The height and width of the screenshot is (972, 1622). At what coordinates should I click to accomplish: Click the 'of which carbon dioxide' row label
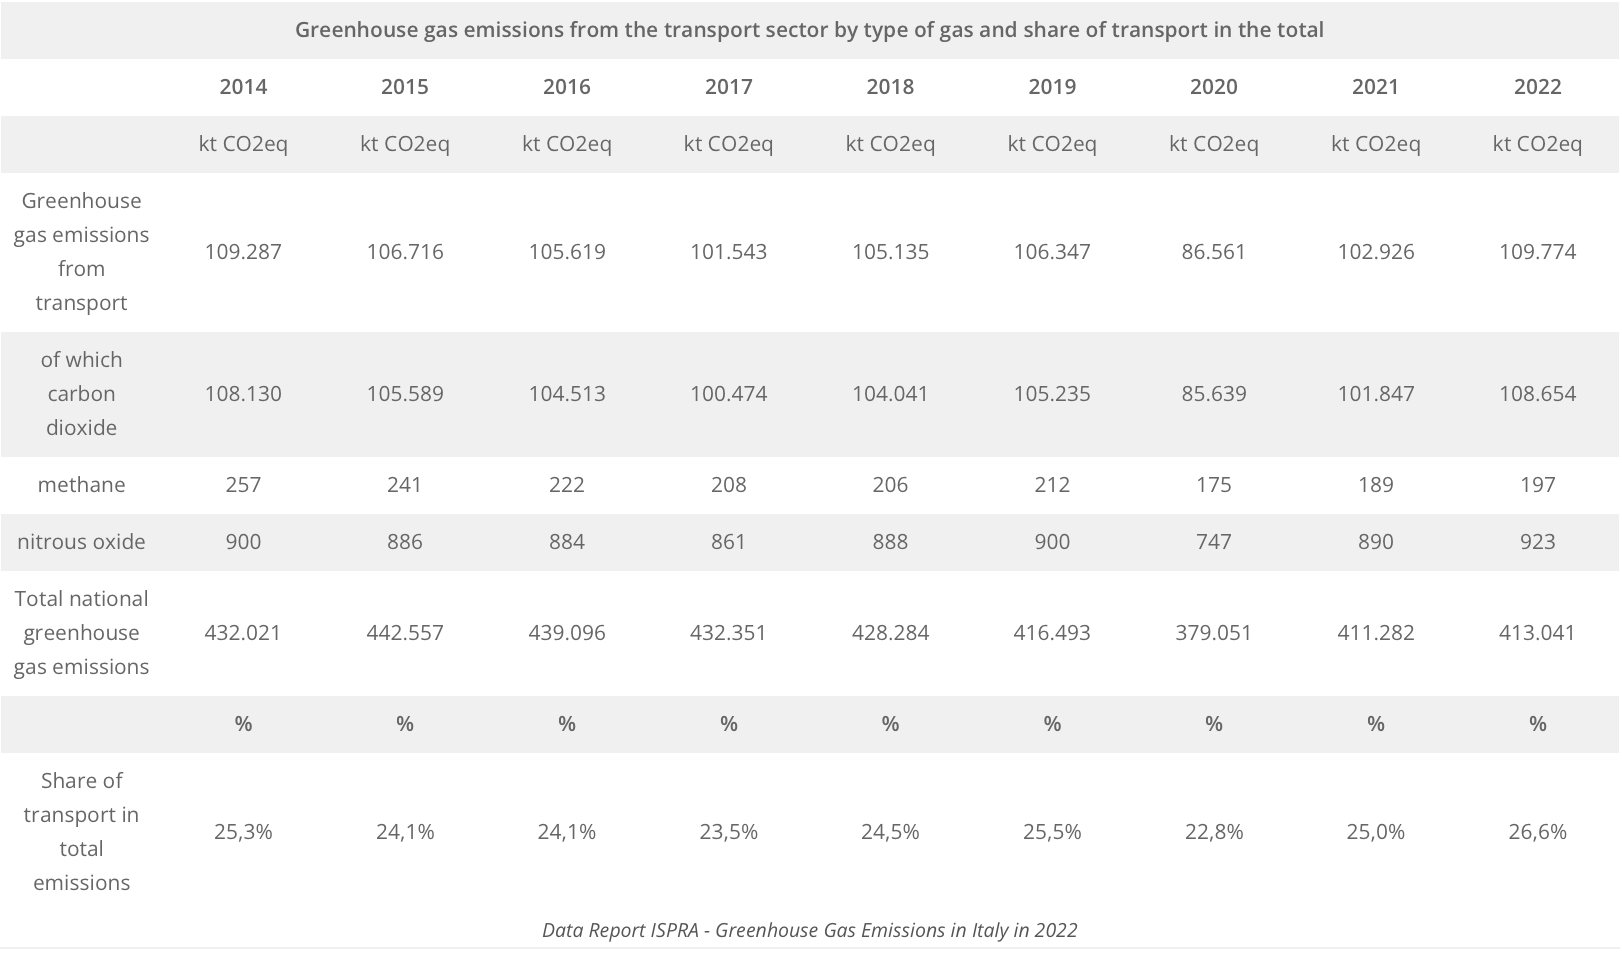(x=81, y=393)
